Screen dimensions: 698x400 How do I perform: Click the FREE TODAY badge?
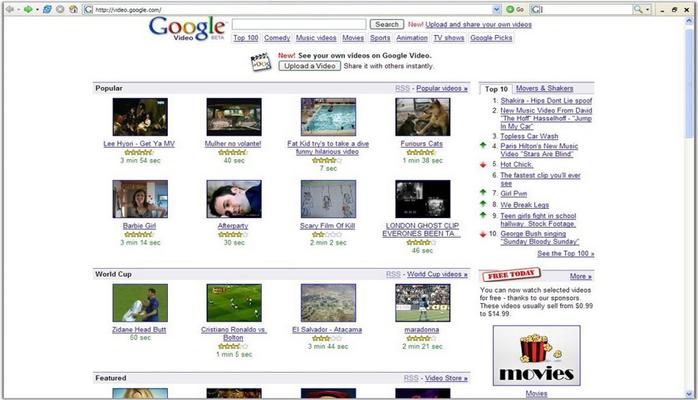point(506,275)
